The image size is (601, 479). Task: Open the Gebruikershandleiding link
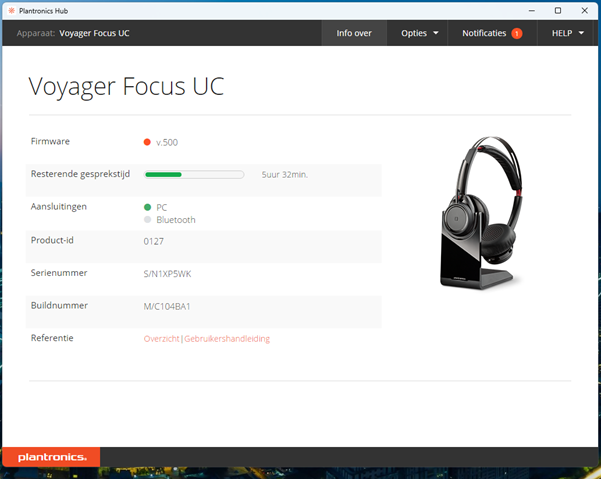click(x=227, y=339)
